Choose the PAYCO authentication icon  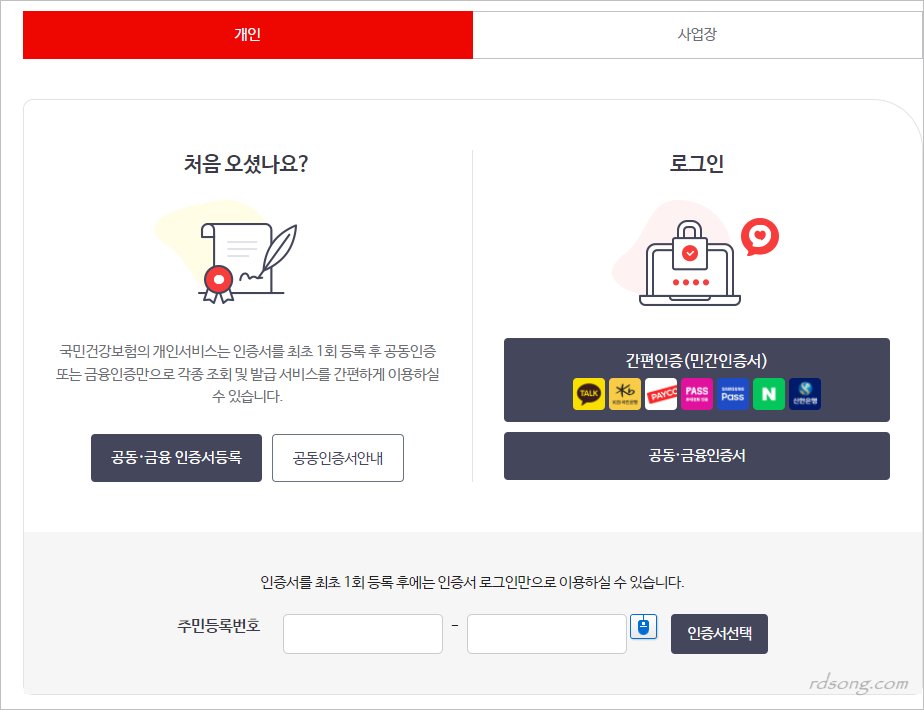(x=661, y=394)
